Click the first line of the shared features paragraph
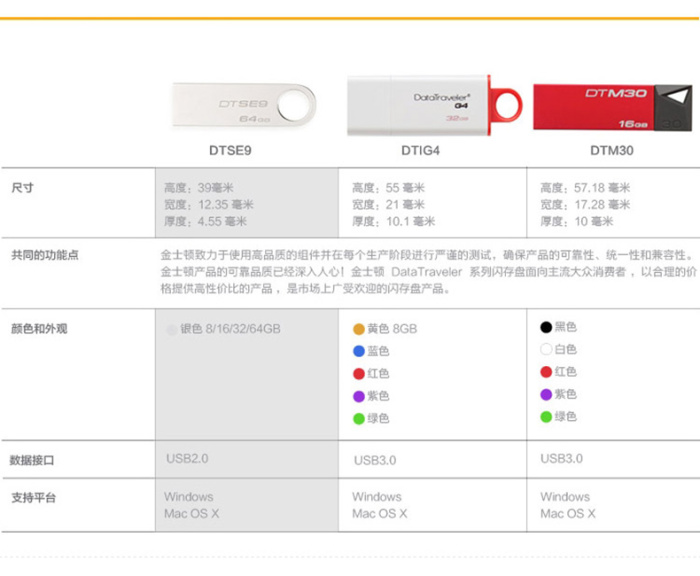Viewport: 700px width, 576px height. click(x=429, y=255)
